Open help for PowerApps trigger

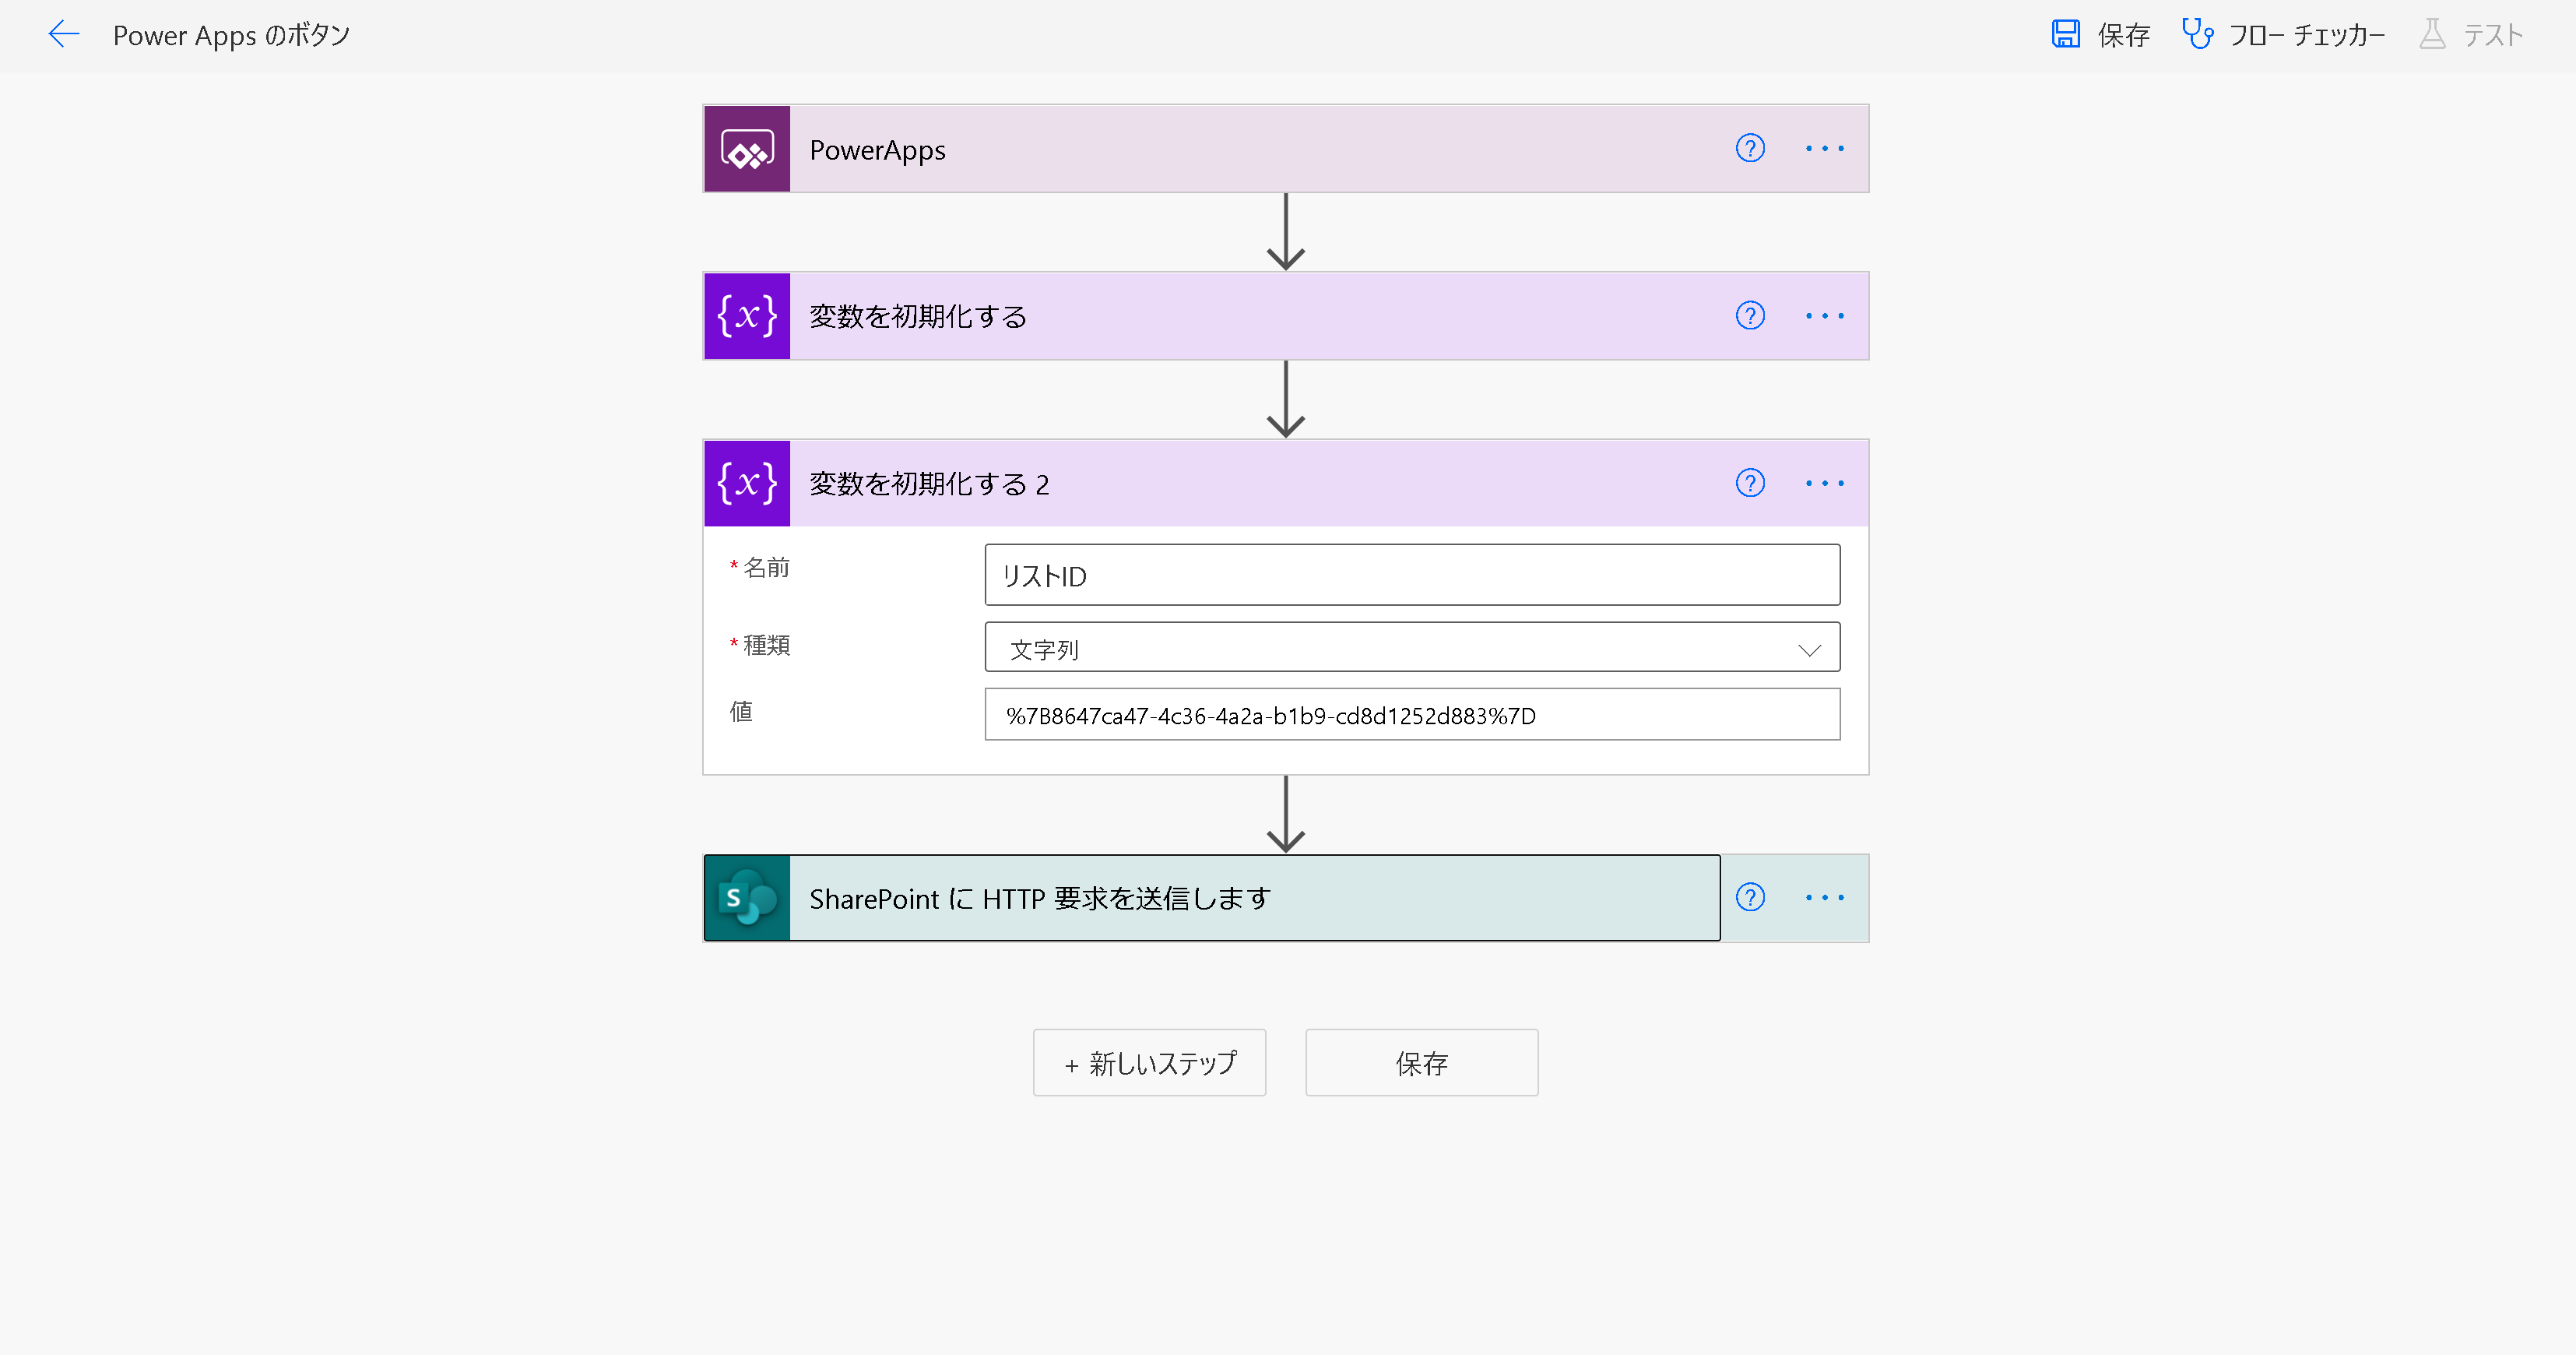[1749, 149]
